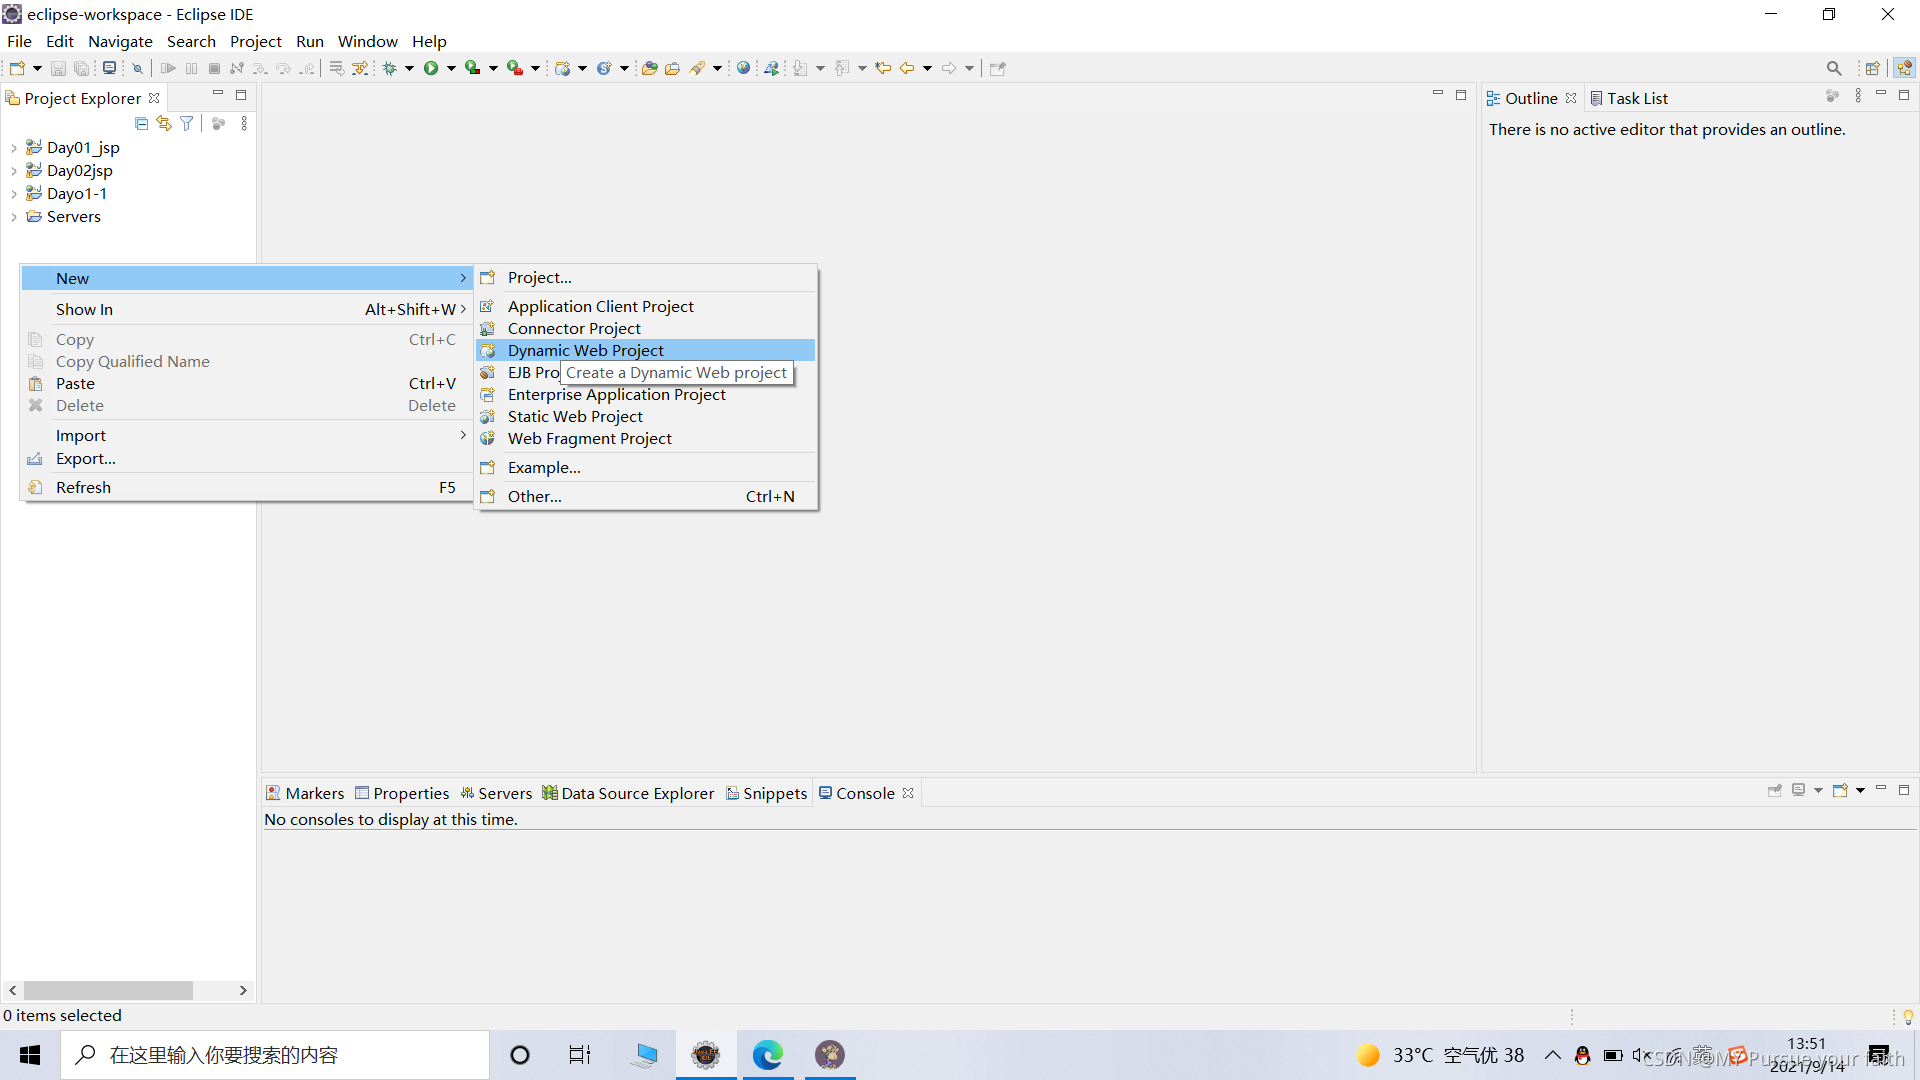The height and width of the screenshot is (1080, 1920).
Task: Click the green Run button icon
Action: point(431,68)
